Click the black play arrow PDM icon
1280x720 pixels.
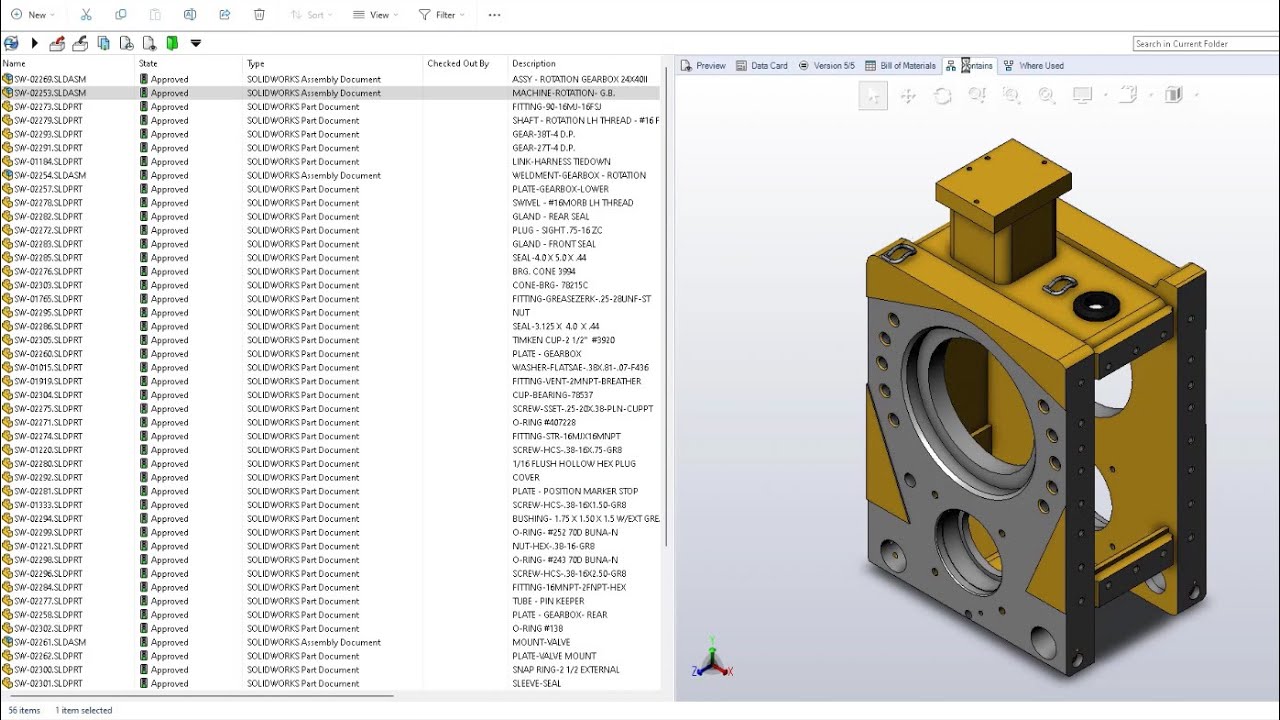(34, 43)
